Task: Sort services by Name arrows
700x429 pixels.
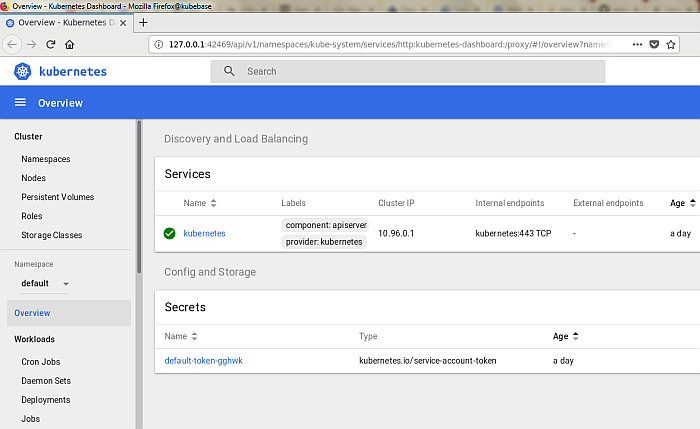Action: coord(213,203)
